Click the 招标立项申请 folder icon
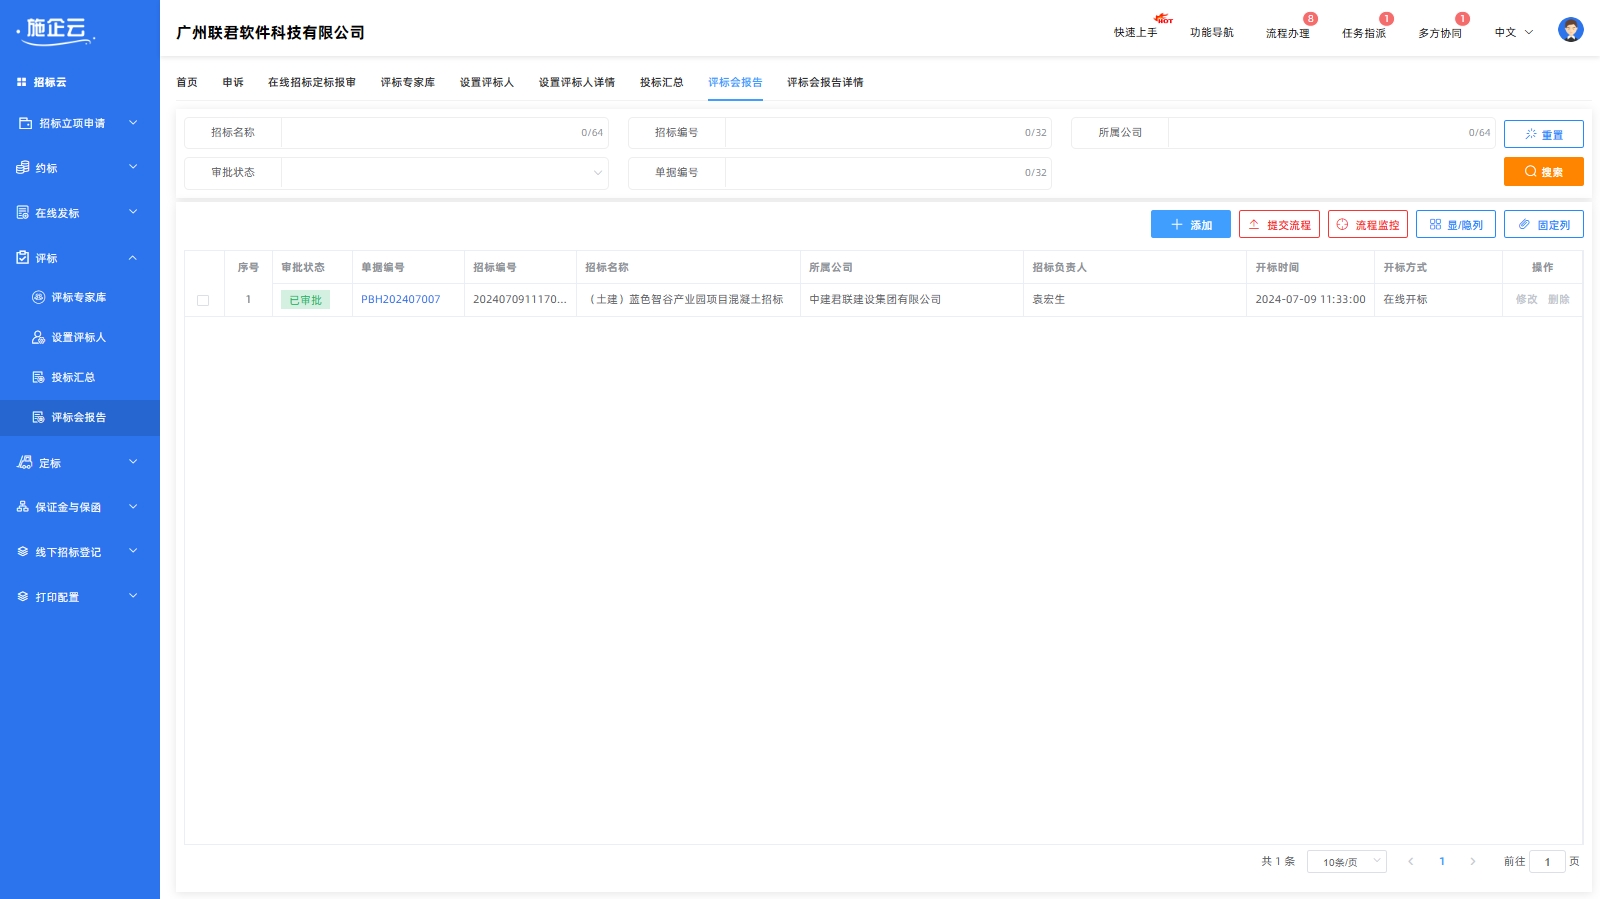Screen dimensions: 1600x899 tap(25, 123)
